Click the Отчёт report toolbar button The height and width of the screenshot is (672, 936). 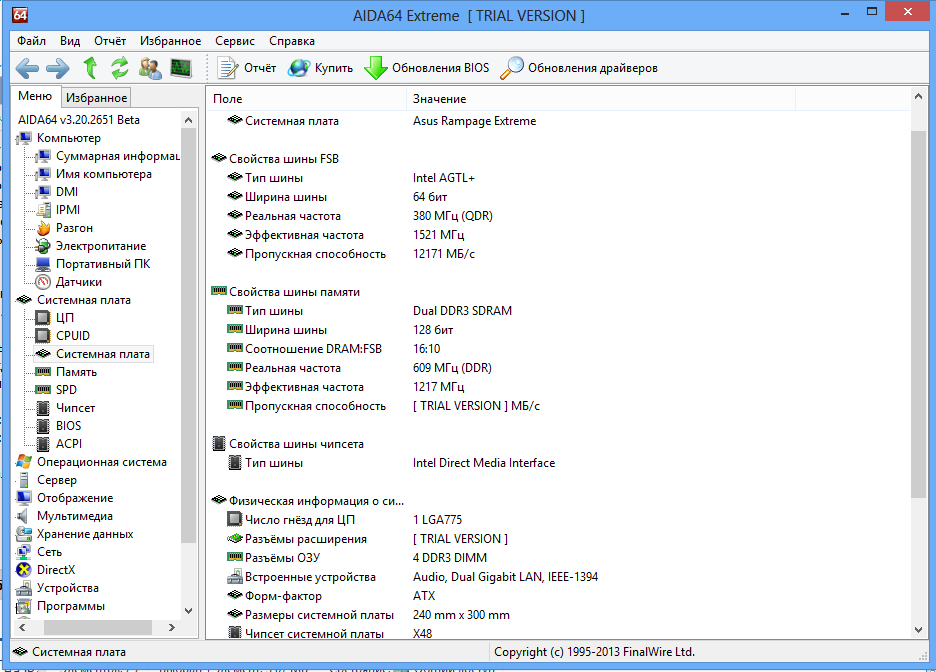[x=247, y=68]
